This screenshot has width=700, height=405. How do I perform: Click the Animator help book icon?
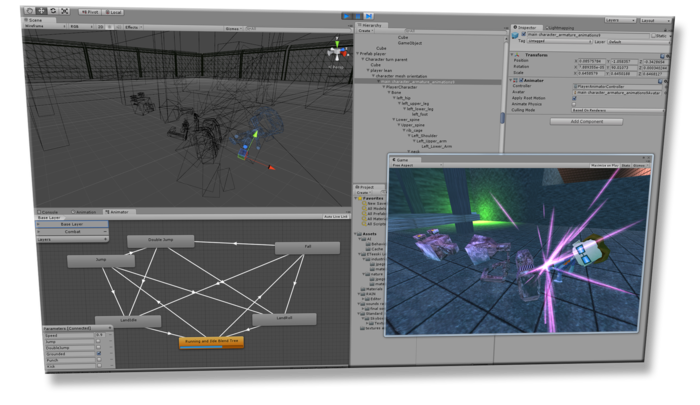click(x=660, y=82)
